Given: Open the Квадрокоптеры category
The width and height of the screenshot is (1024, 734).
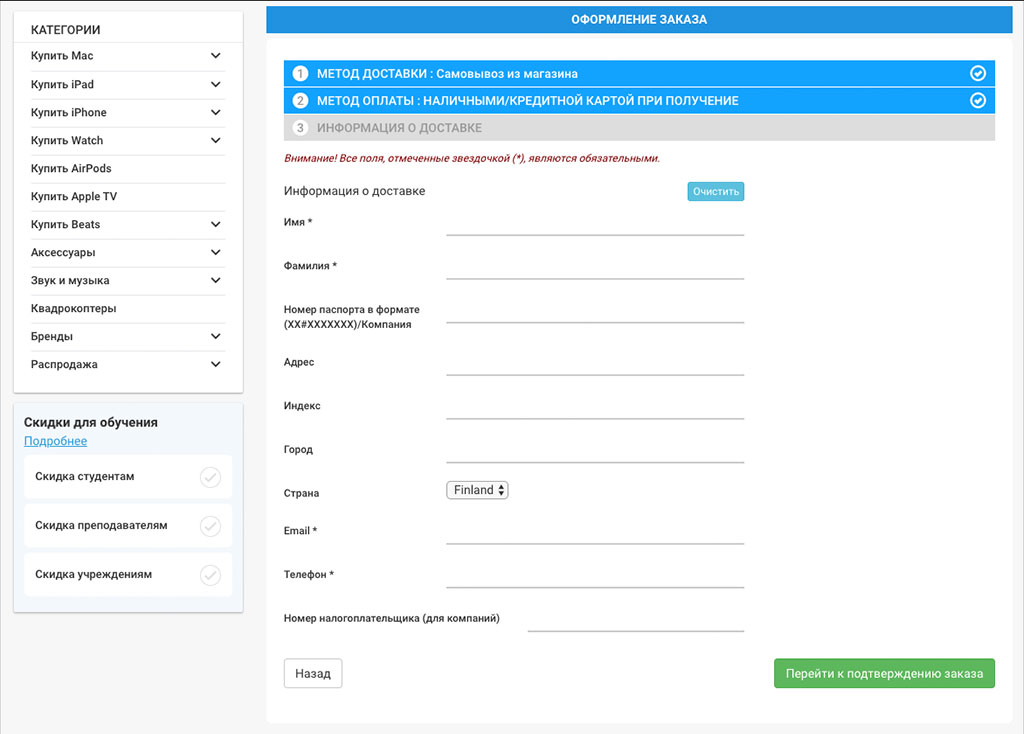Looking at the screenshot, I should (73, 309).
